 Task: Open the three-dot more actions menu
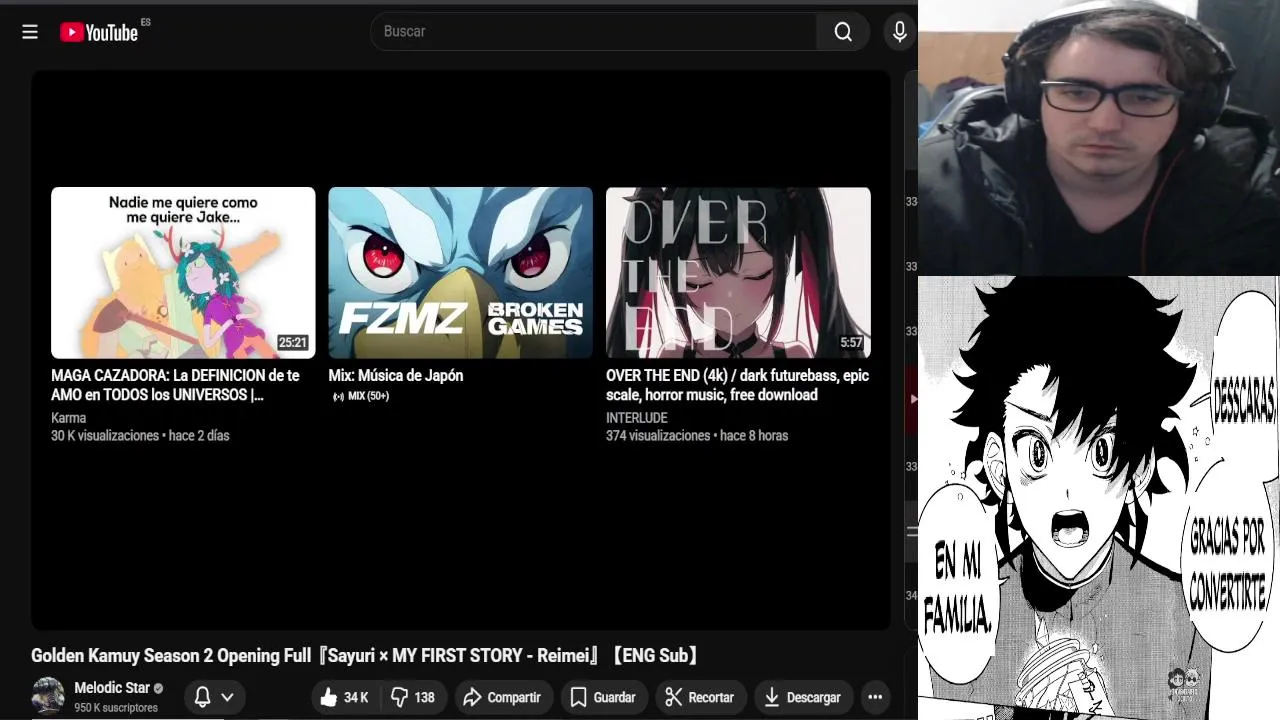(x=875, y=697)
